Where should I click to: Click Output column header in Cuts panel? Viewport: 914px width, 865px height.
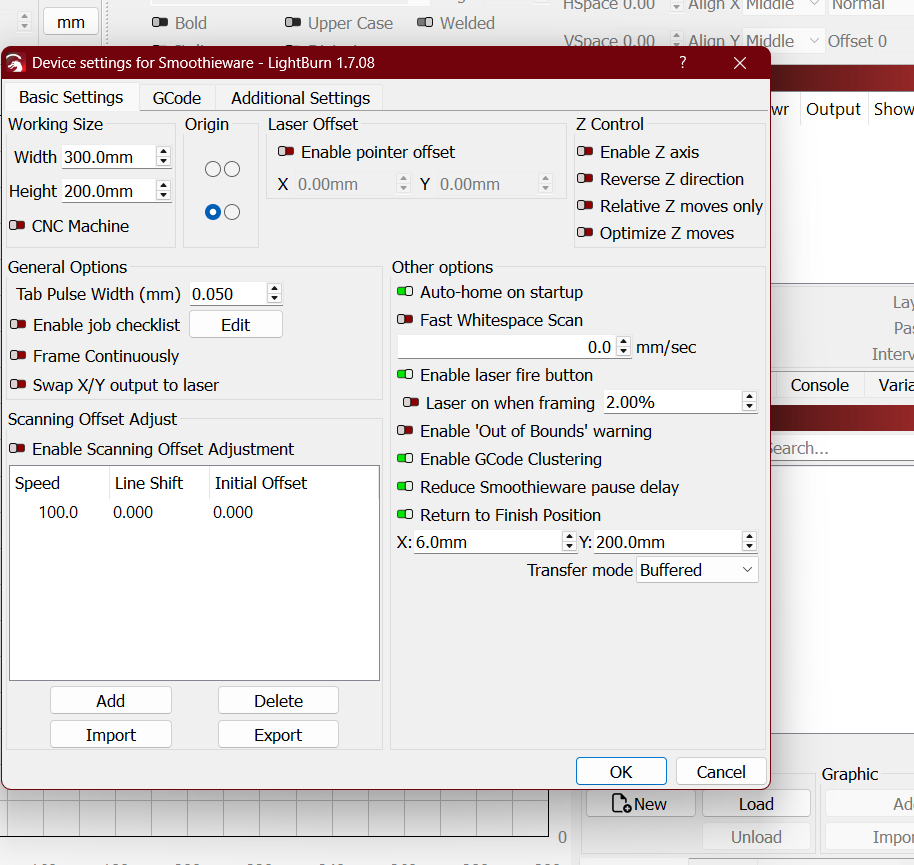833,109
